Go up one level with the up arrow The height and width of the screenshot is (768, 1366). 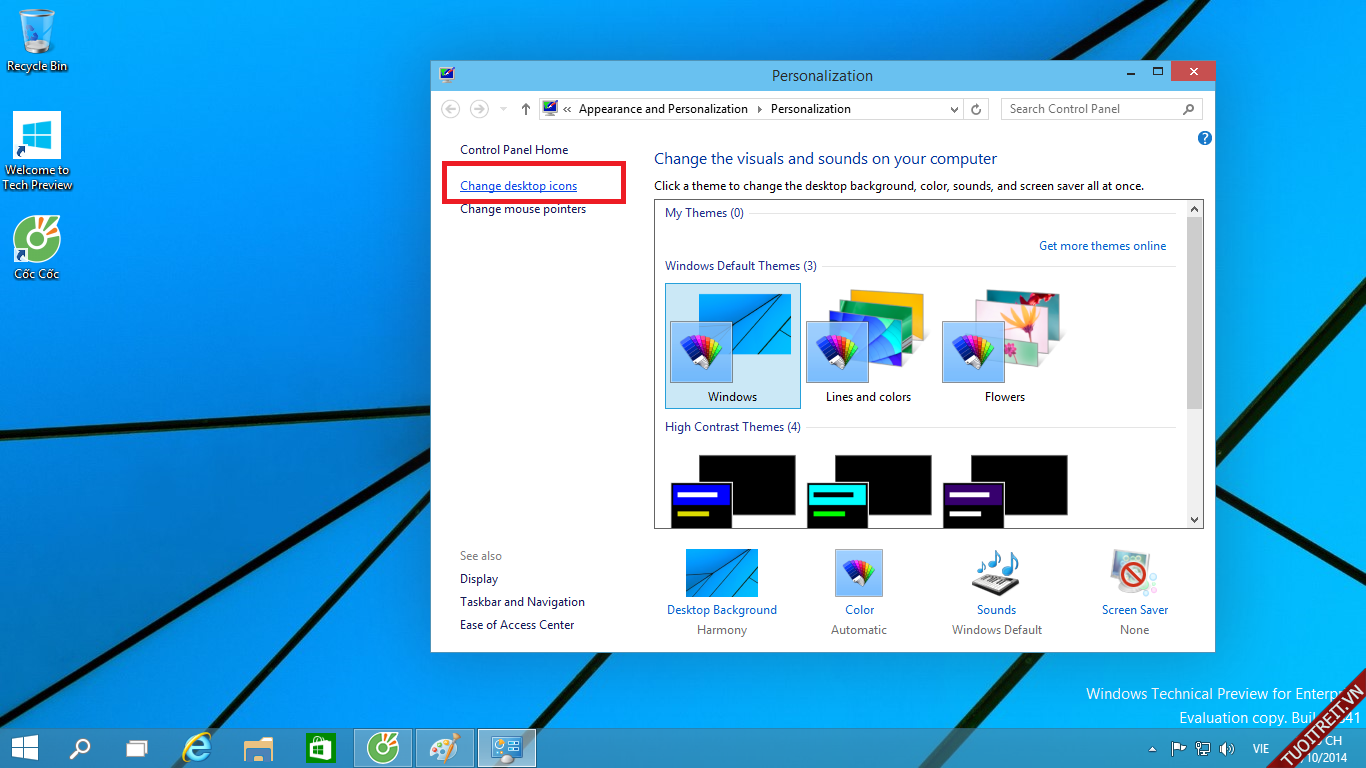click(x=526, y=109)
